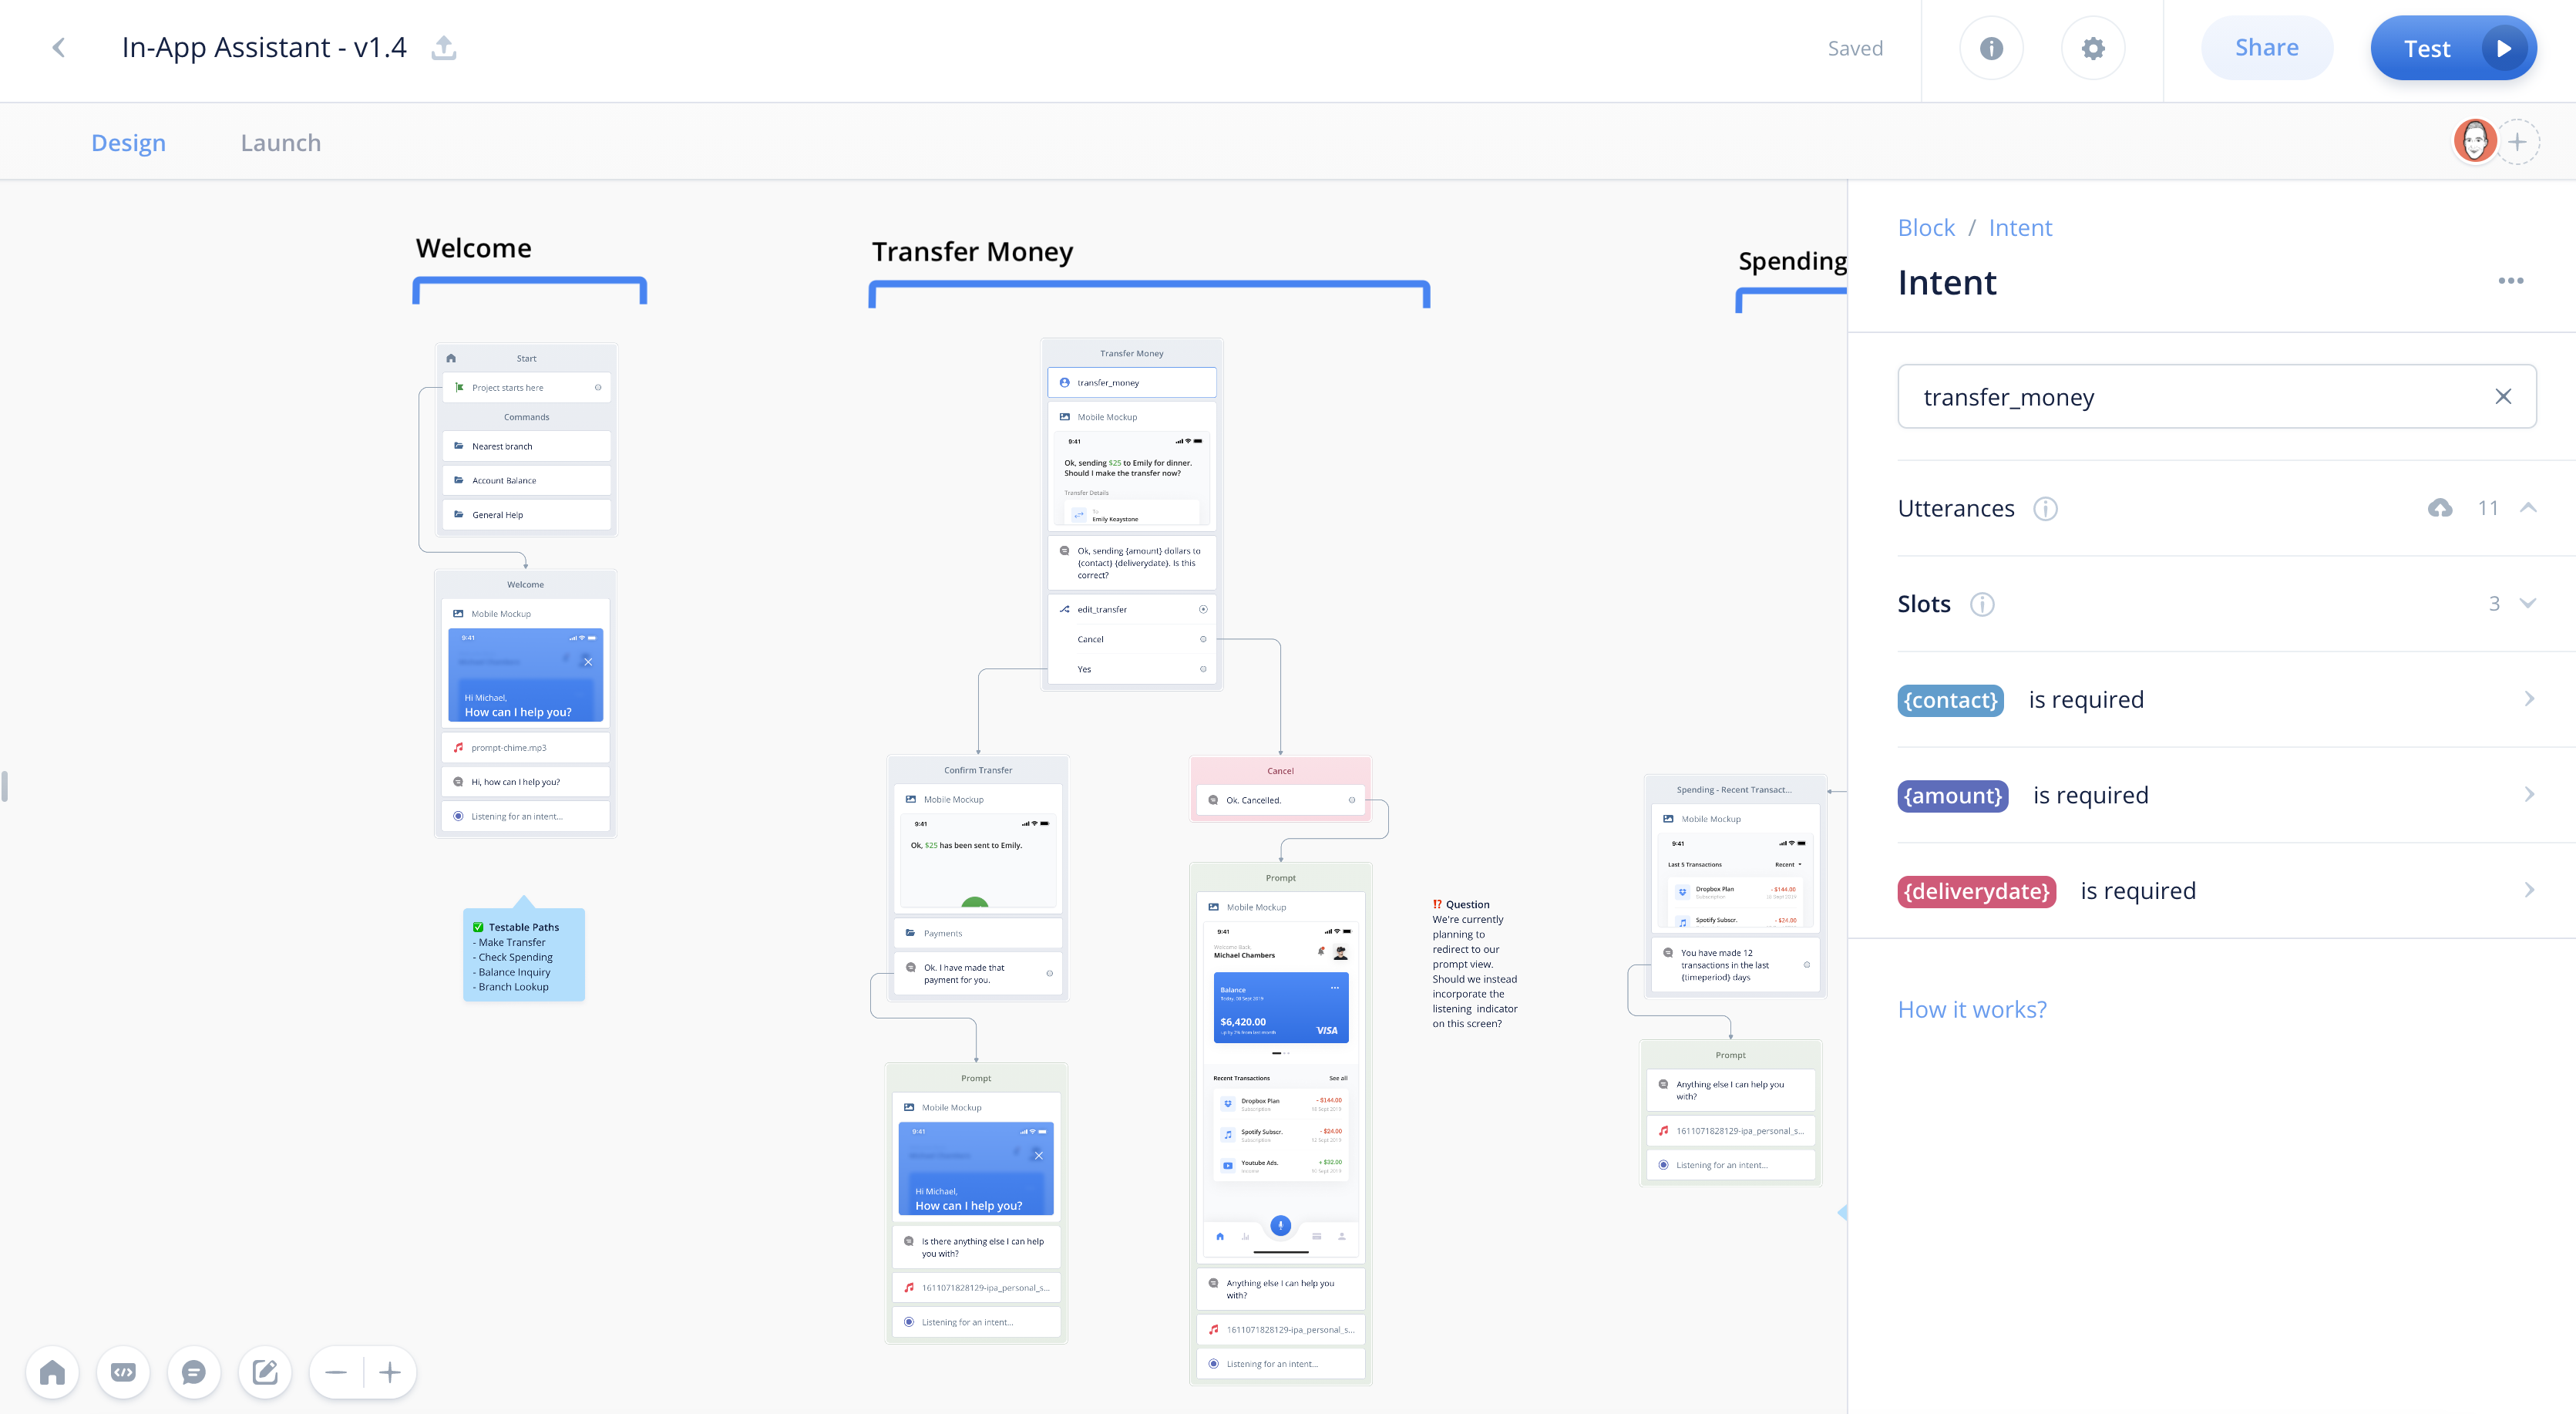Screen dimensions: 2576x1414
Task: Expand the {deliverydate} slot row
Action: 2529,890
